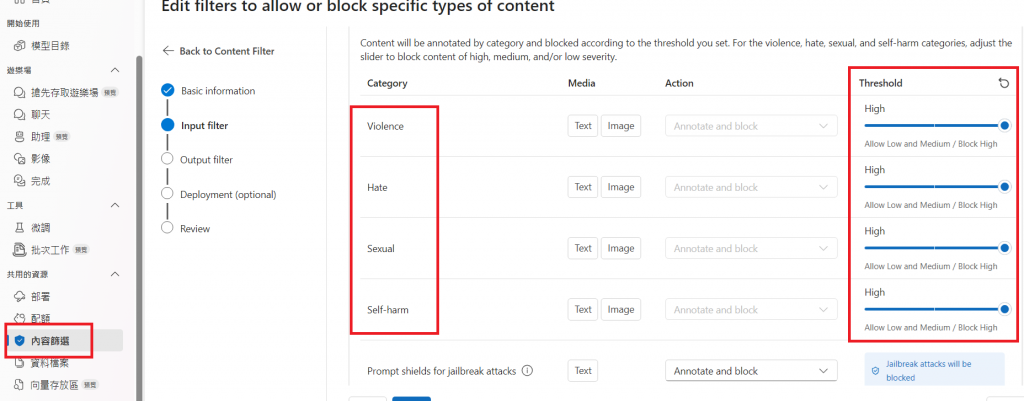Go to the Output filter step

pyautogui.click(x=207, y=159)
